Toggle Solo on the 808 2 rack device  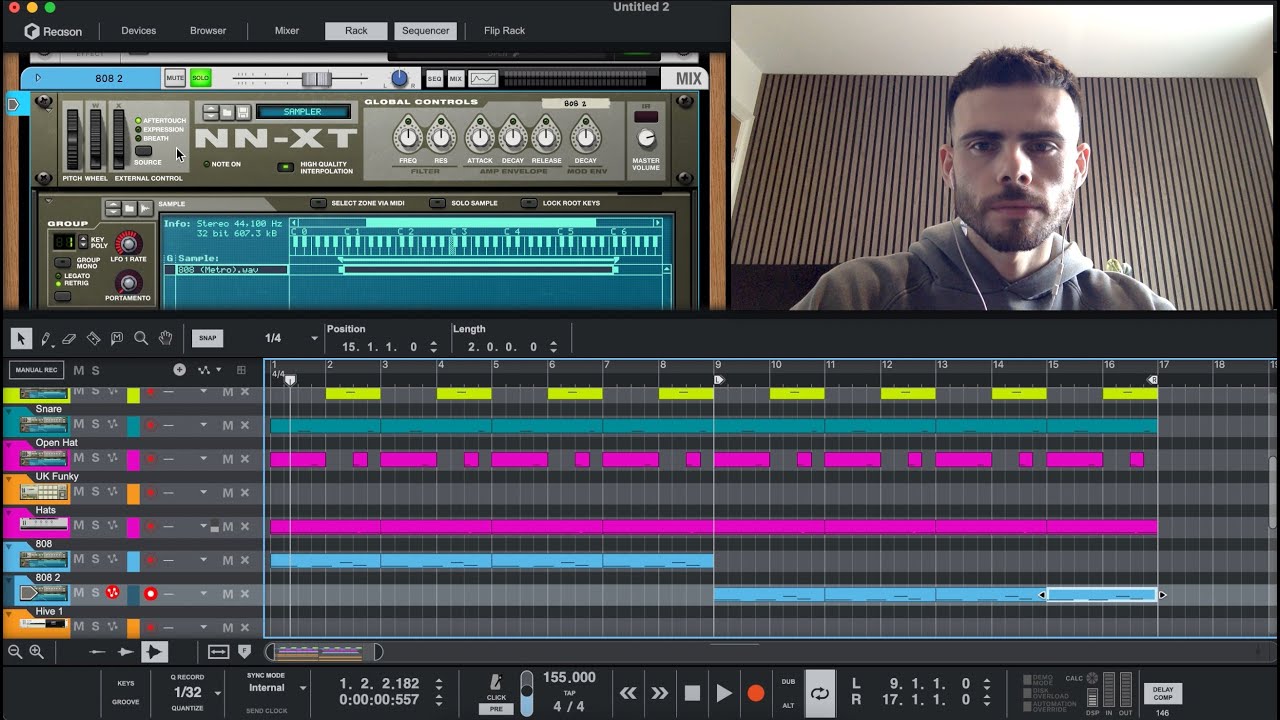click(x=201, y=78)
